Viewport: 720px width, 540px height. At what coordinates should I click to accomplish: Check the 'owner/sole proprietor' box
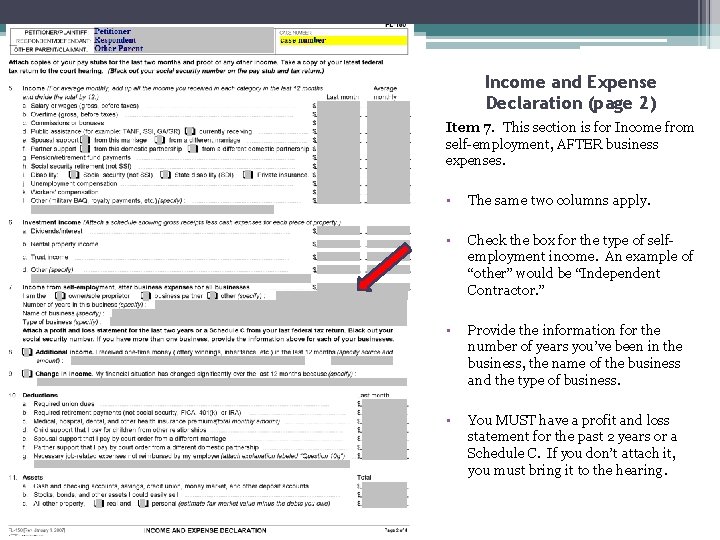(60, 296)
